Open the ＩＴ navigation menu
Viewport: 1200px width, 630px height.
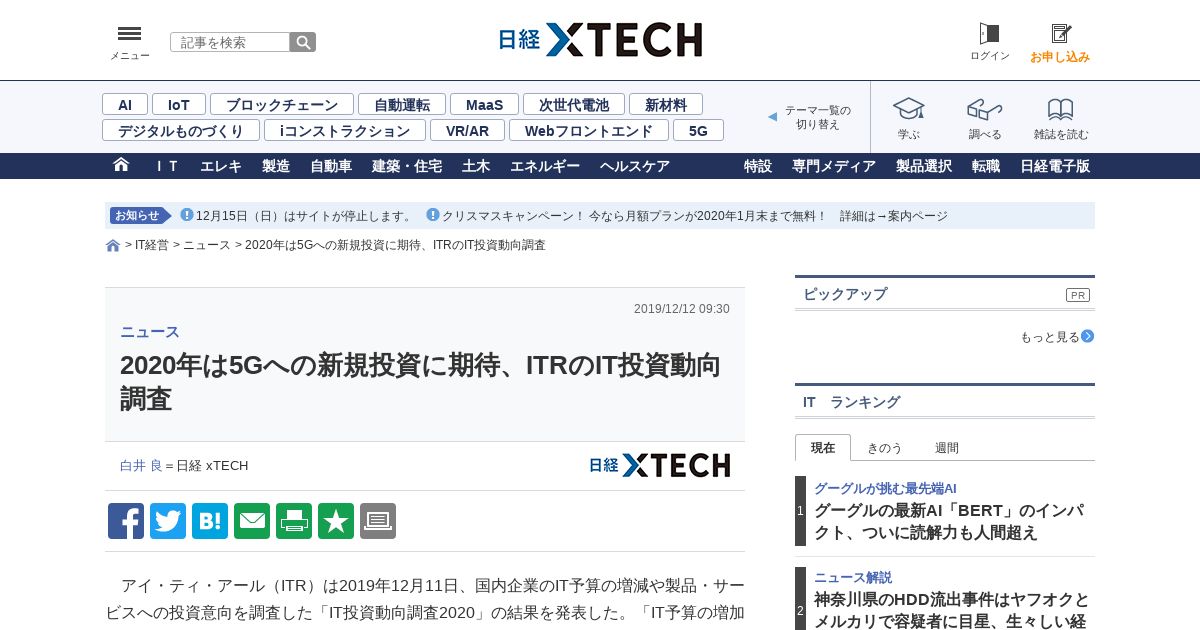tap(166, 166)
